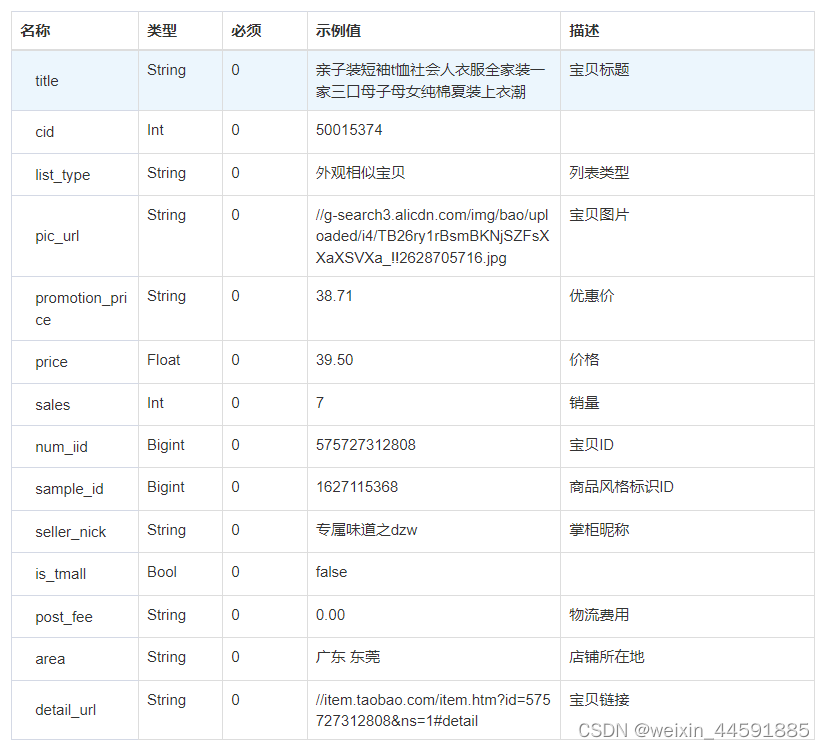This screenshot has height=749, width=825.
Task: Click the example value 广东 东莞
Action: point(348,657)
